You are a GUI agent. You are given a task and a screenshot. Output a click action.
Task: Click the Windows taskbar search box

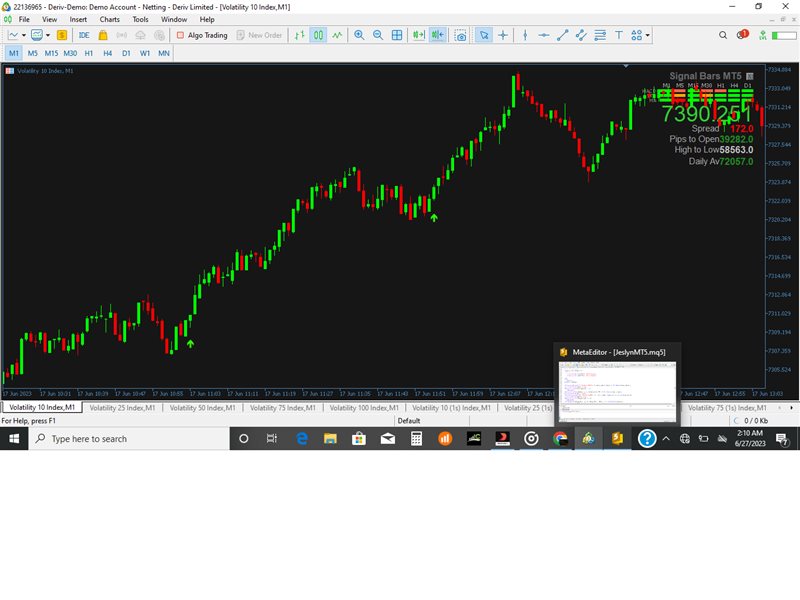pos(129,439)
